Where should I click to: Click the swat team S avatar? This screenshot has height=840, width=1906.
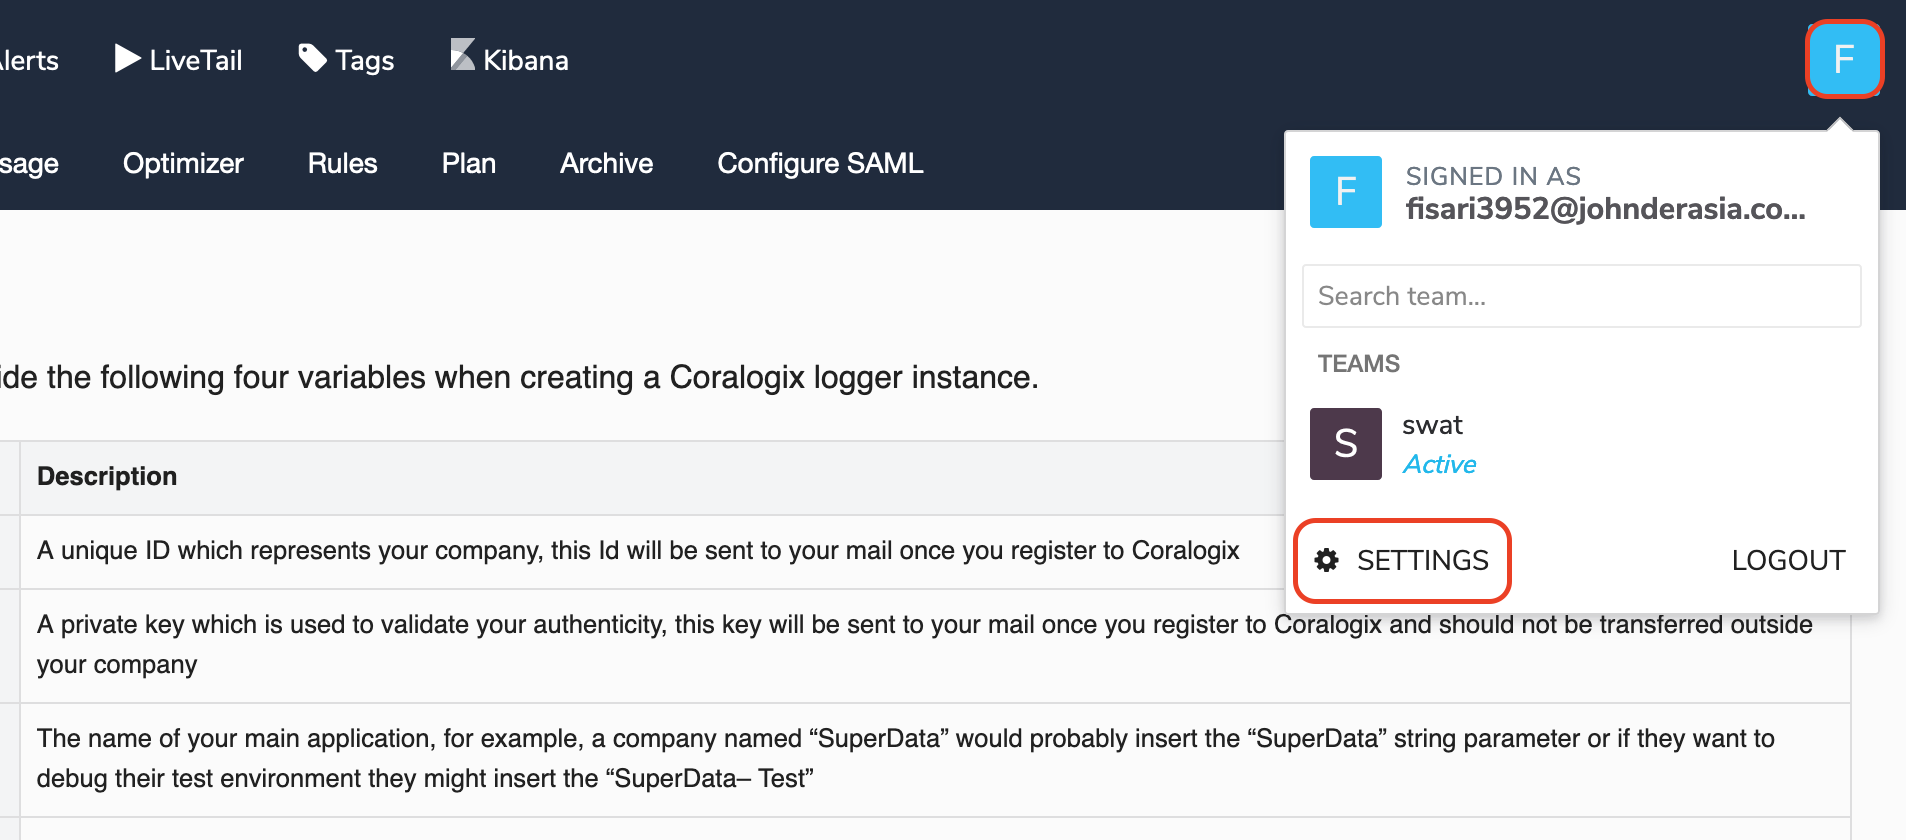pyautogui.click(x=1345, y=444)
